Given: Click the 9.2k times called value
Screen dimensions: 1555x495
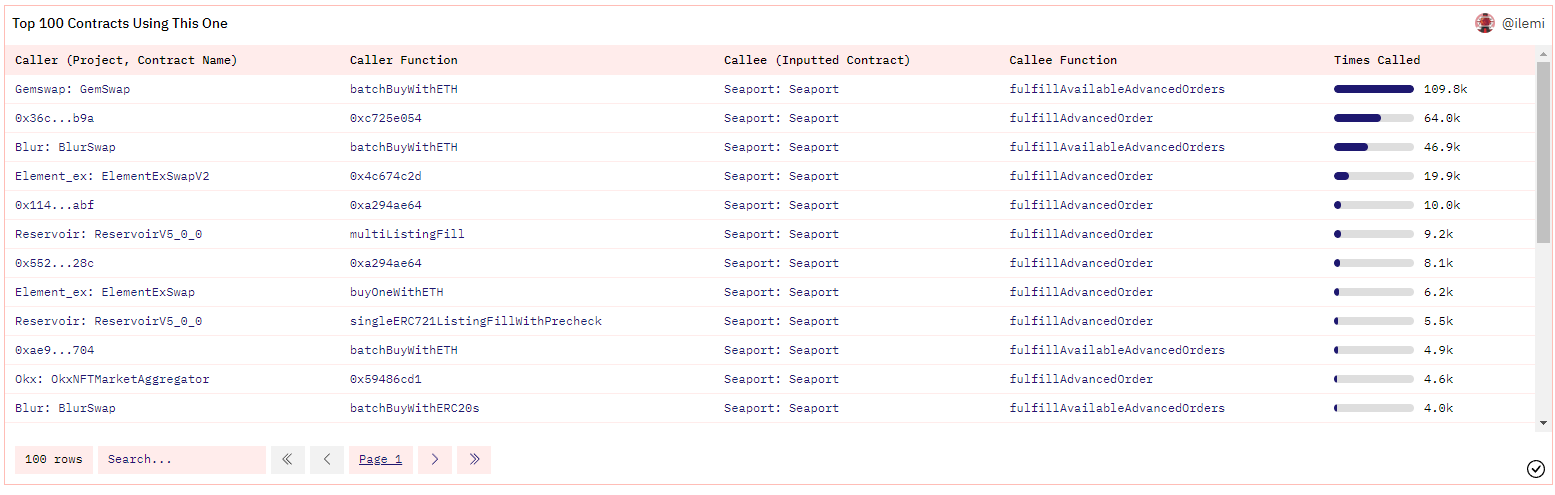Looking at the screenshot, I should click(x=1439, y=234).
